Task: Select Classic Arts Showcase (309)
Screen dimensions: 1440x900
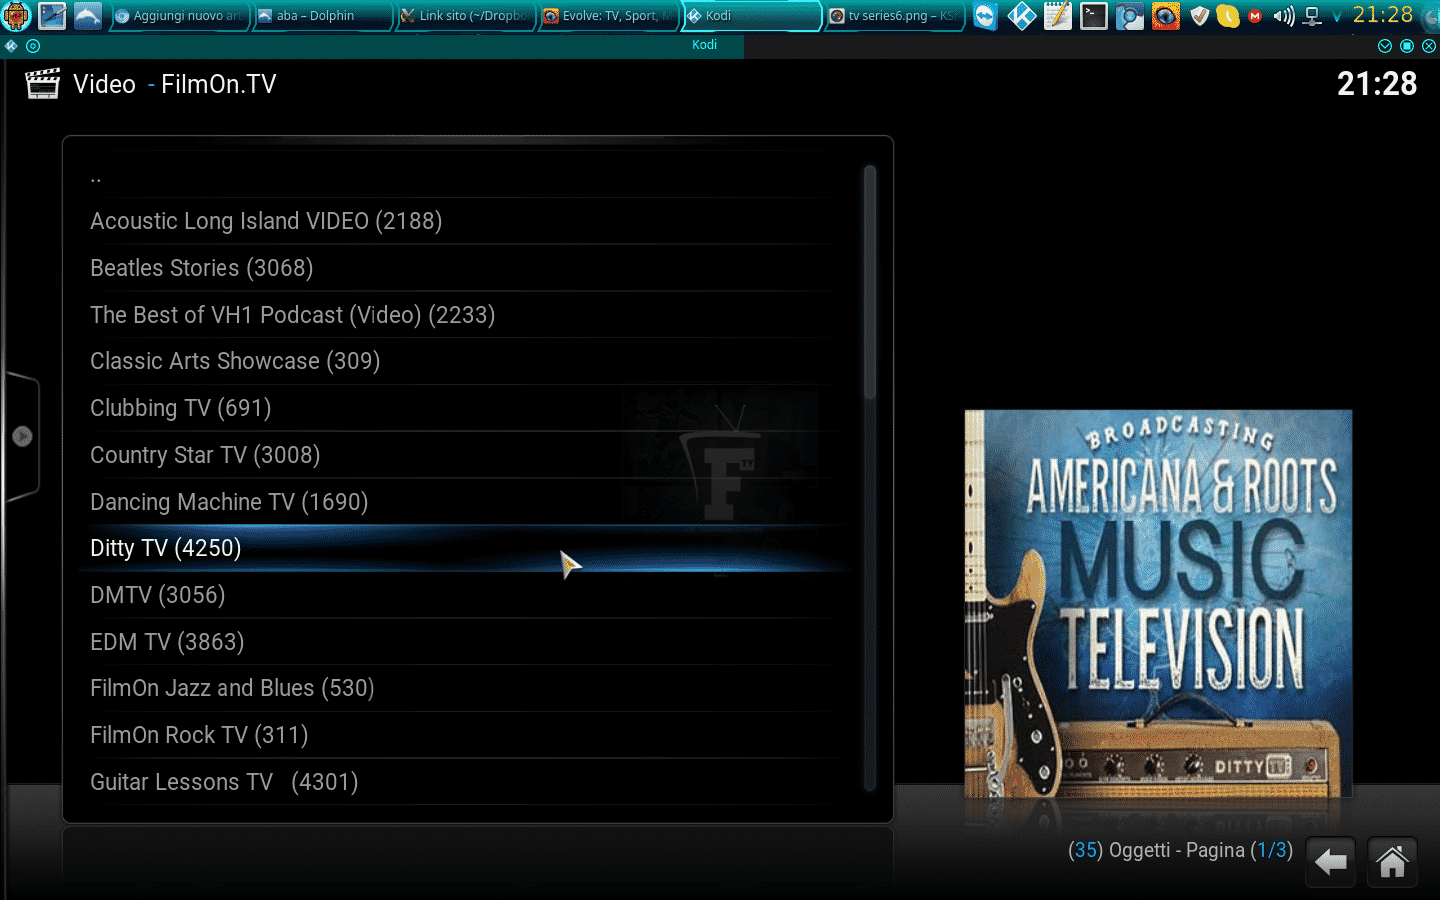Action: pyautogui.click(x=460, y=361)
